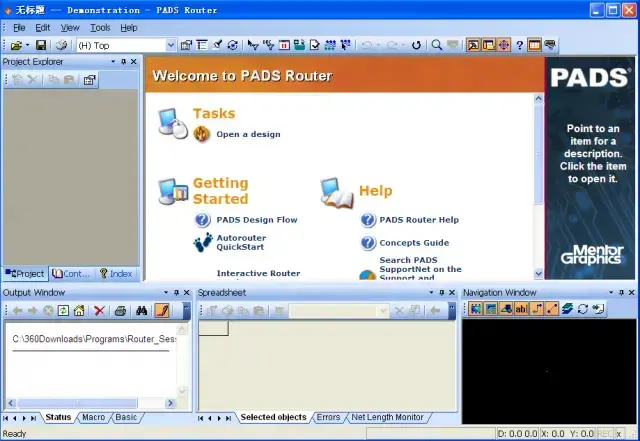Expand the arrow next to Open folder icon
Viewport: 640px width, 441px height.
pyautogui.click(x=27, y=45)
